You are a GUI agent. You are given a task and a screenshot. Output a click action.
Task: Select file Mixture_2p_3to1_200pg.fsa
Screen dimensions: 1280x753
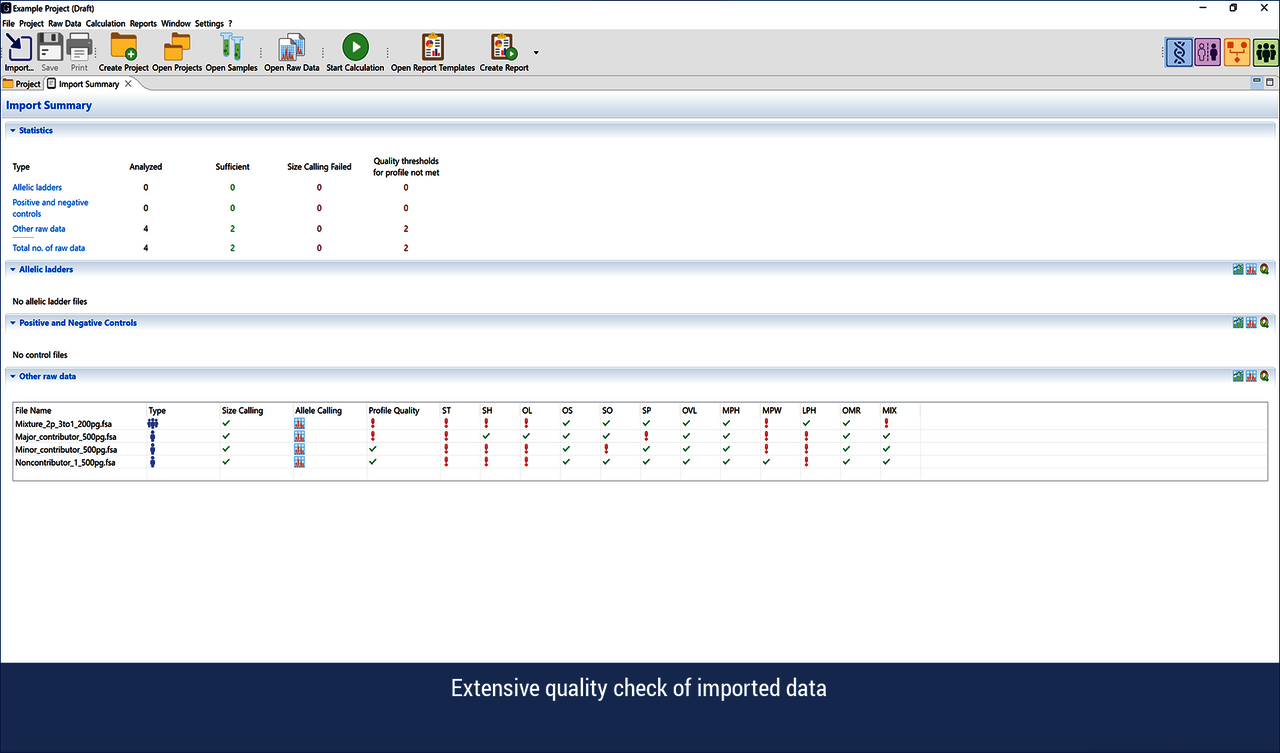click(x=63, y=424)
